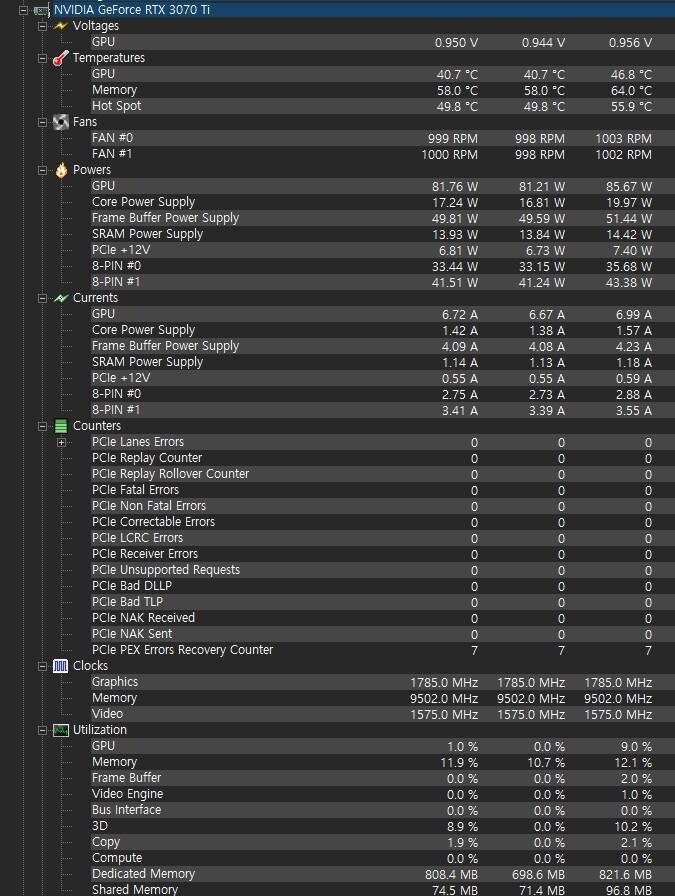Select the PCIe Bad DLLP row

(x=382, y=586)
